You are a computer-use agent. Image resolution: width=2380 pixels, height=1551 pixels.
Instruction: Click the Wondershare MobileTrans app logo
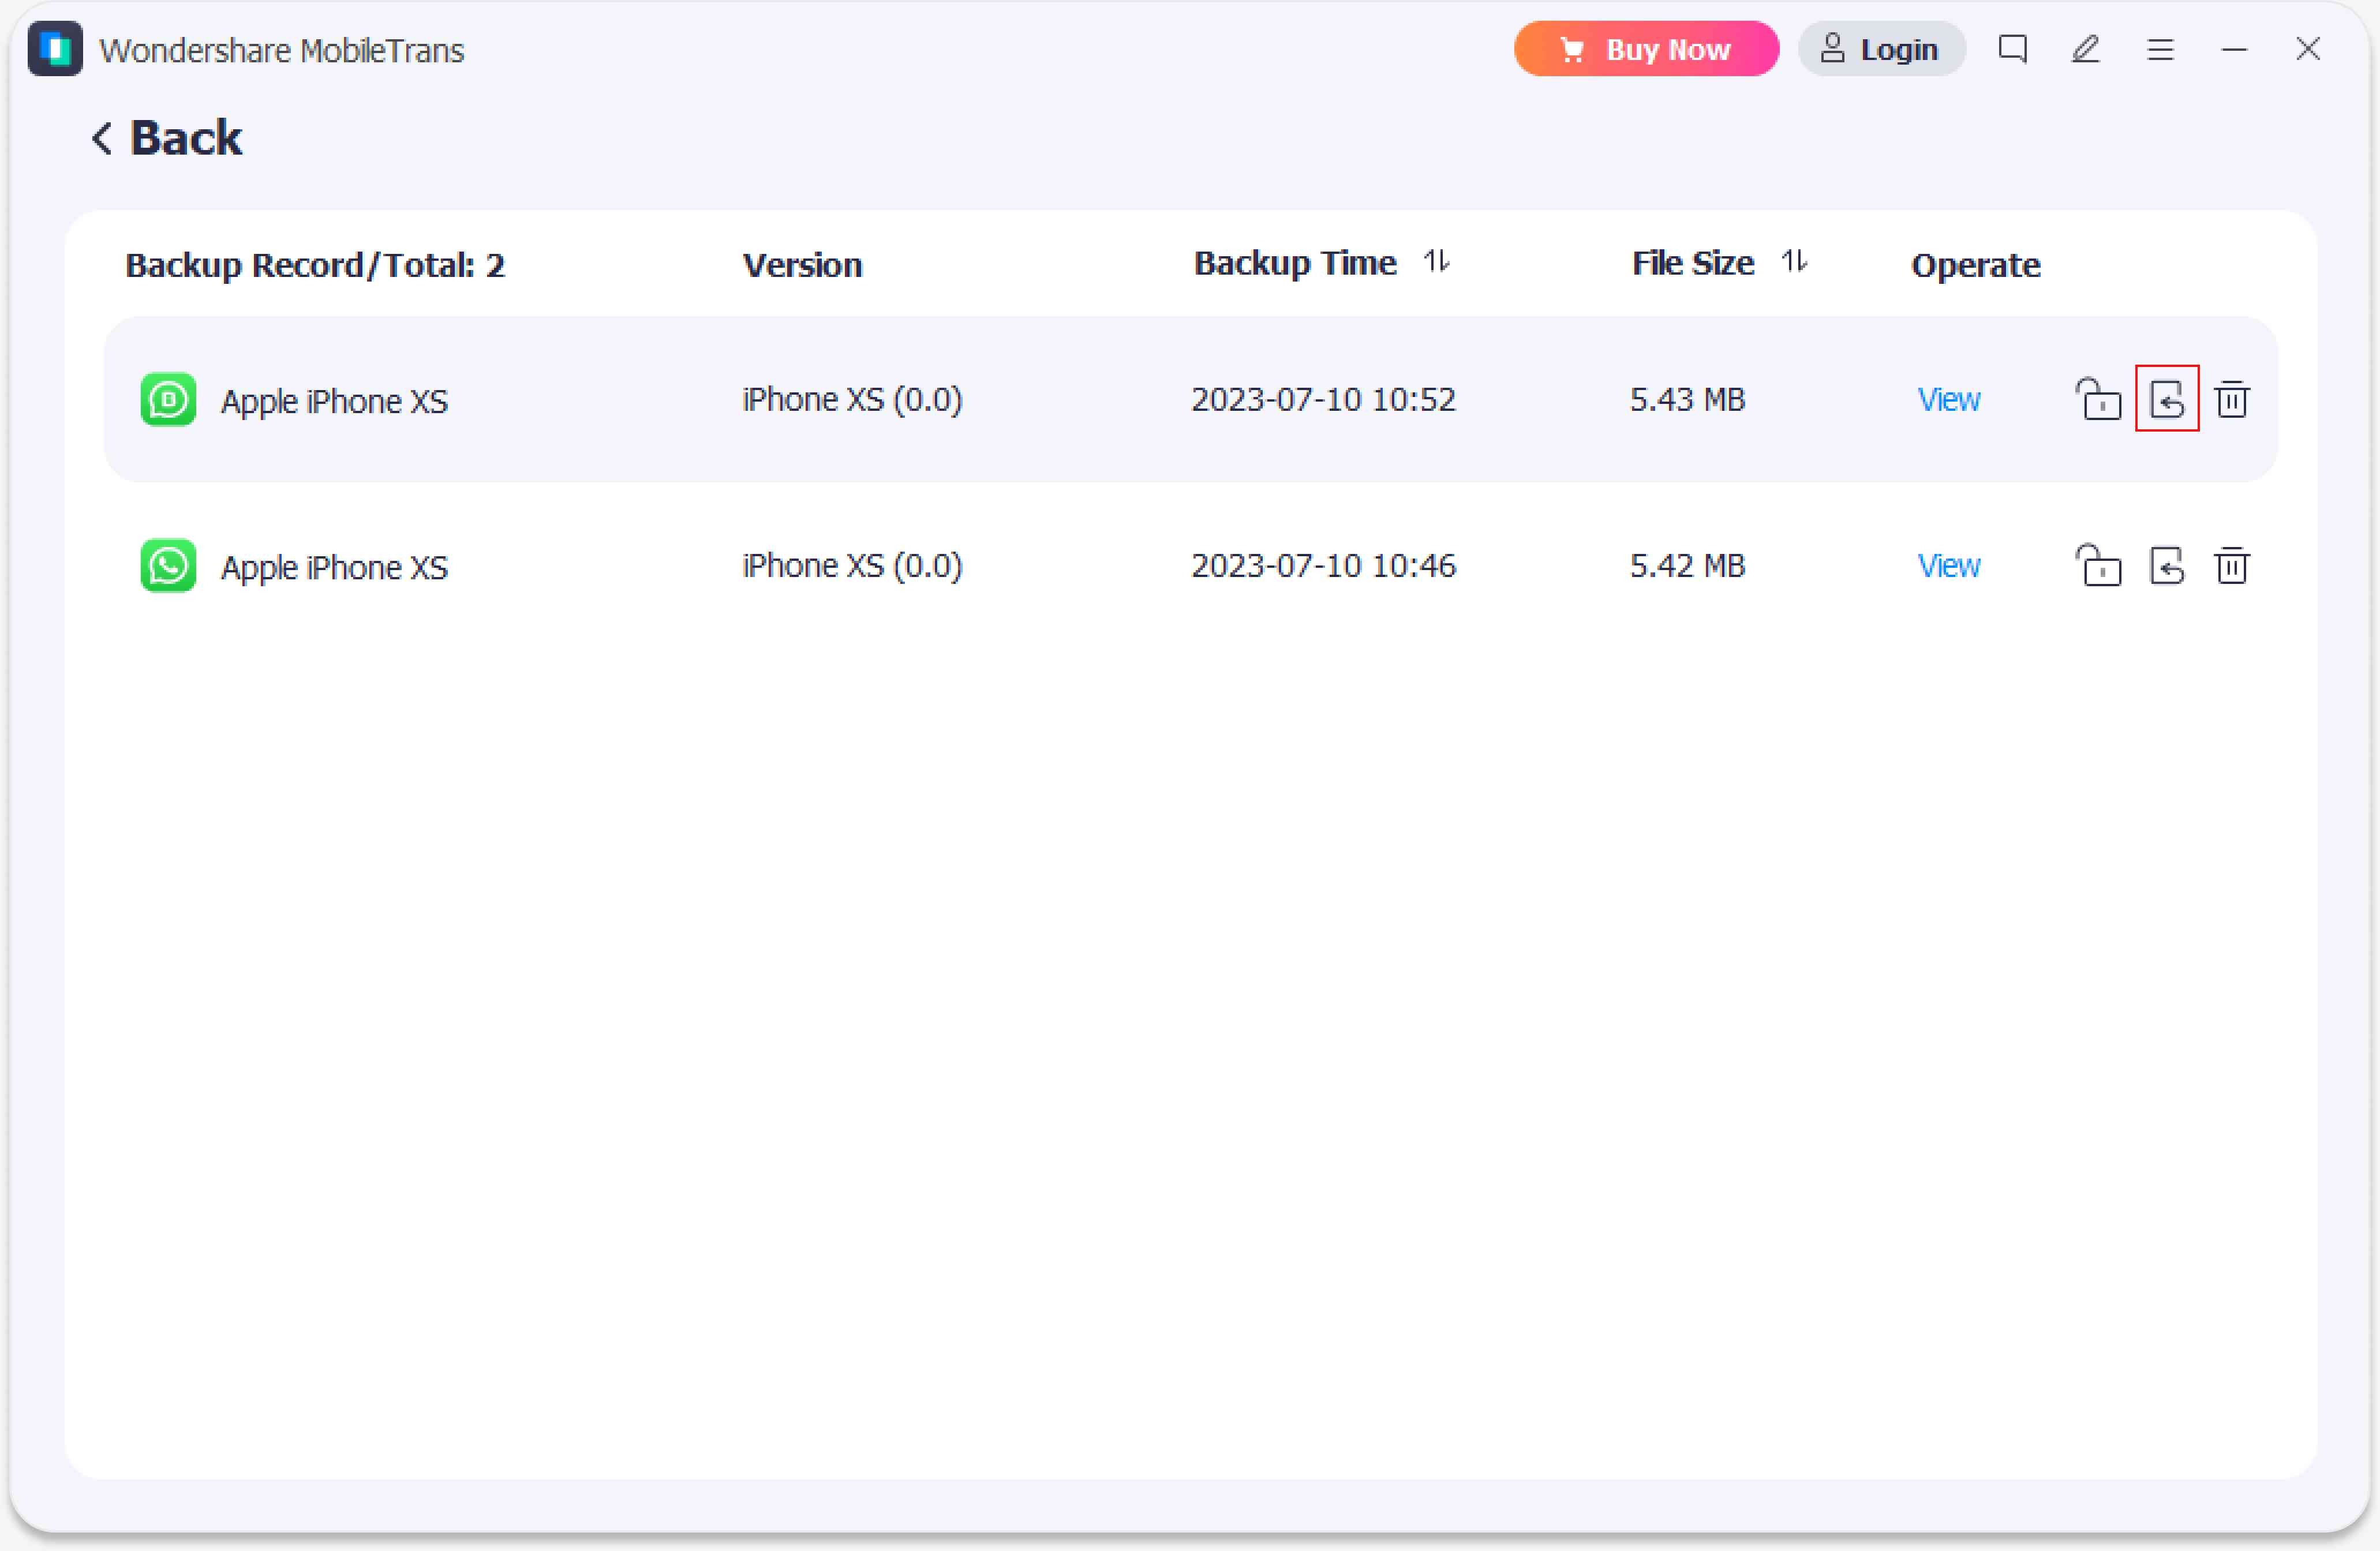coord(55,49)
